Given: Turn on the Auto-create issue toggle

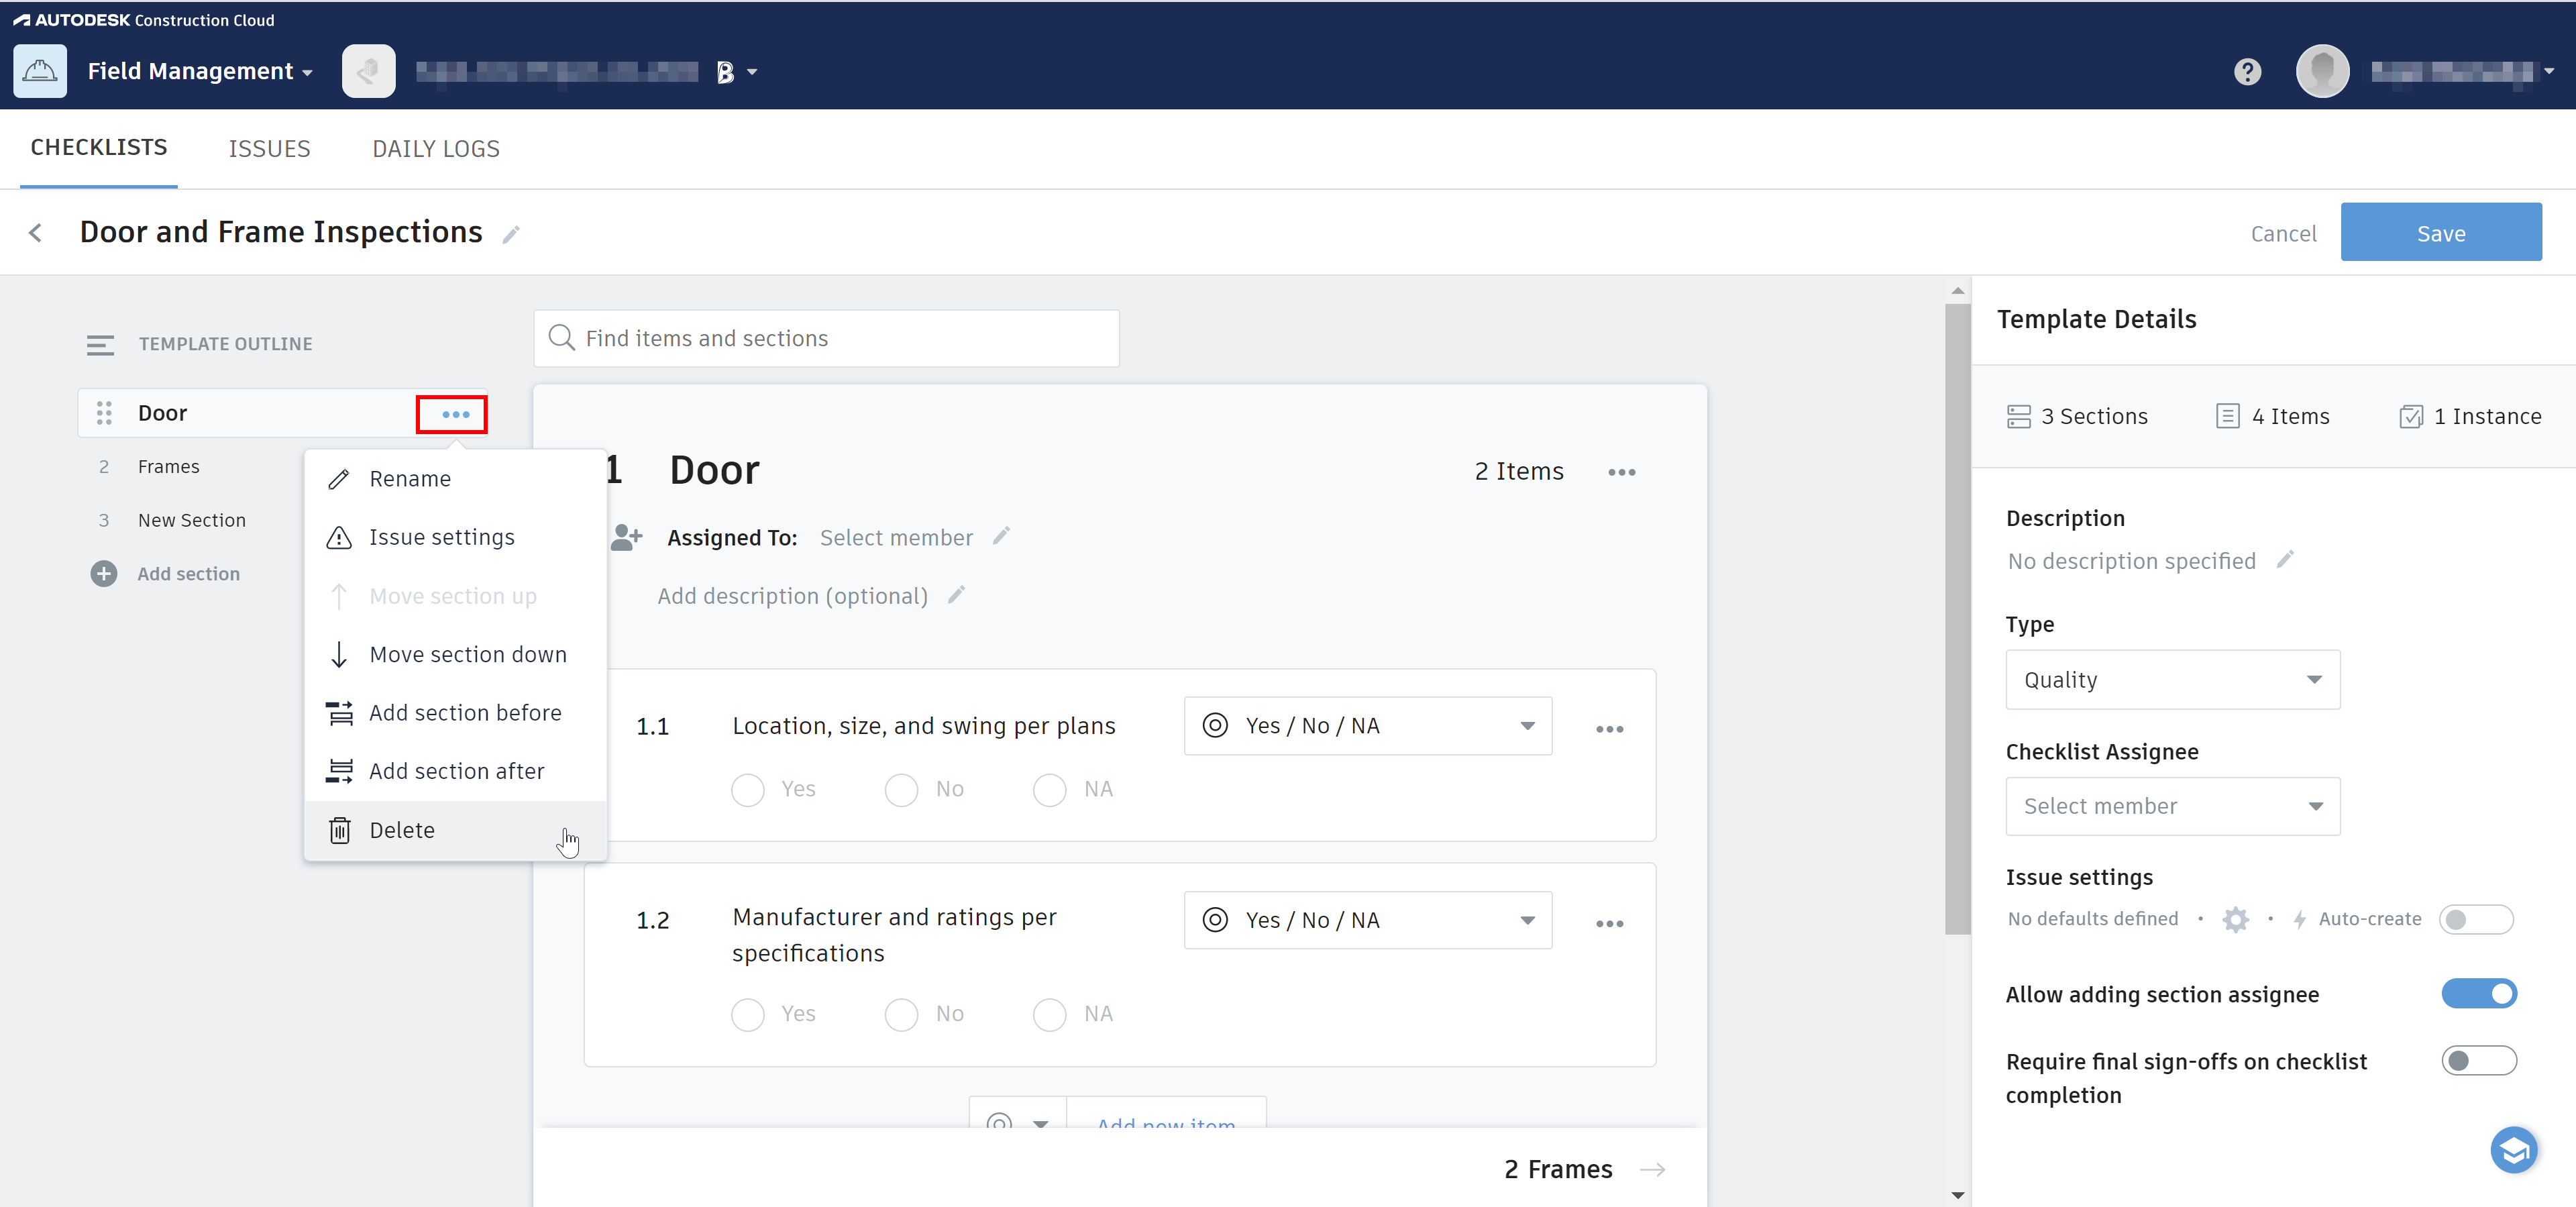Looking at the screenshot, I should pyautogui.click(x=2475, y=919).
